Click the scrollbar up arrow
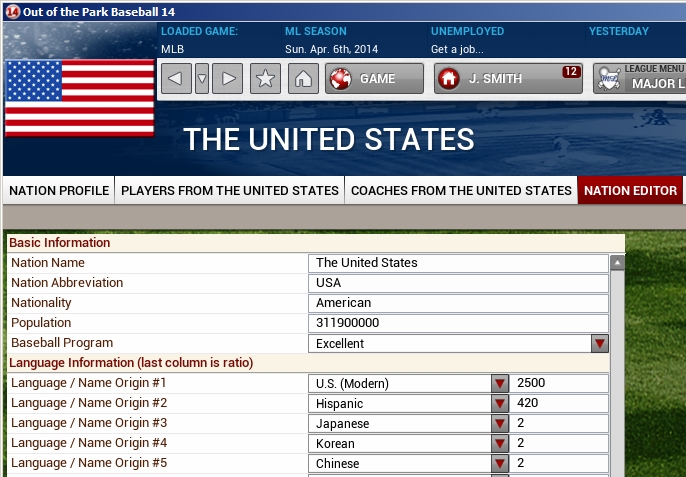 [x=617, y=263]
